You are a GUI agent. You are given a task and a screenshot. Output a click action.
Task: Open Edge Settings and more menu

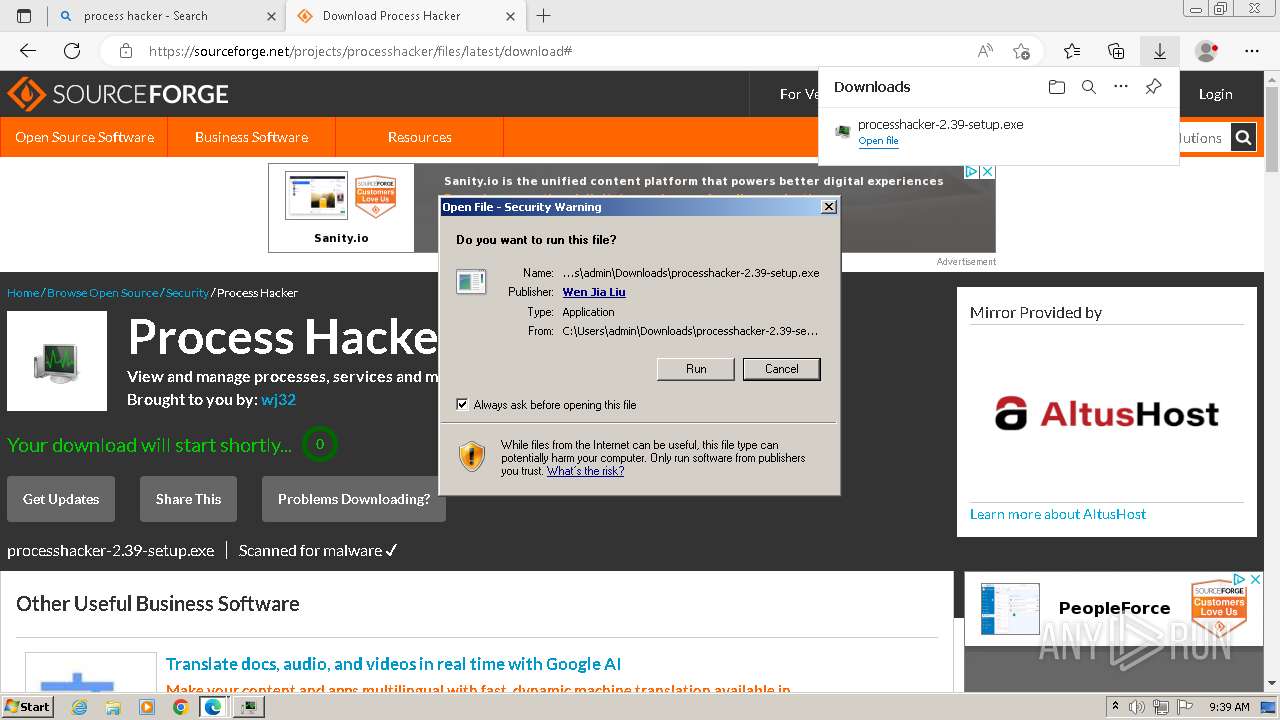coord(1252,51)
